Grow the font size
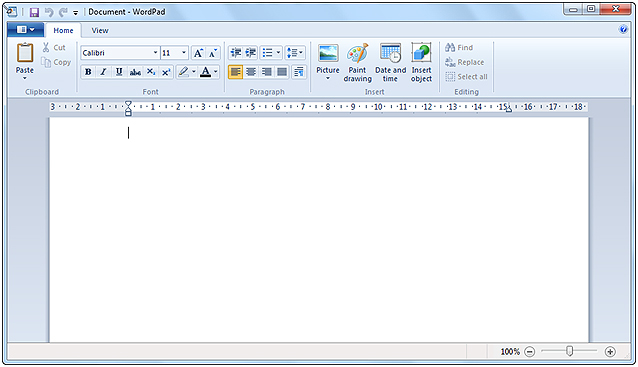Screen dimensions: 638x367 point(198,53)
